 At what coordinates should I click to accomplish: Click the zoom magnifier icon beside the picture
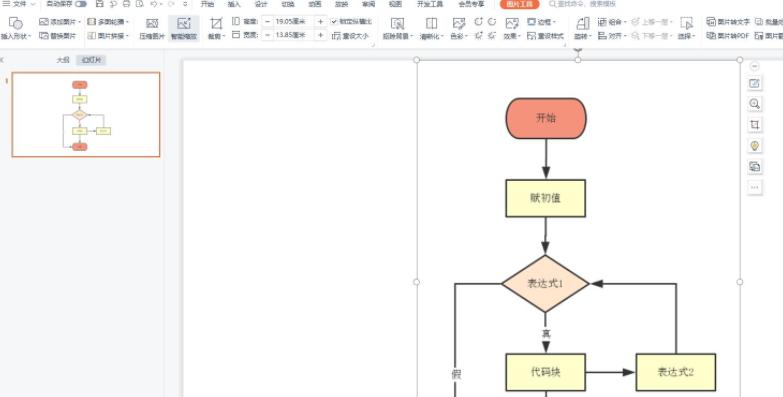pyautogui.click(x=755, y=104)
